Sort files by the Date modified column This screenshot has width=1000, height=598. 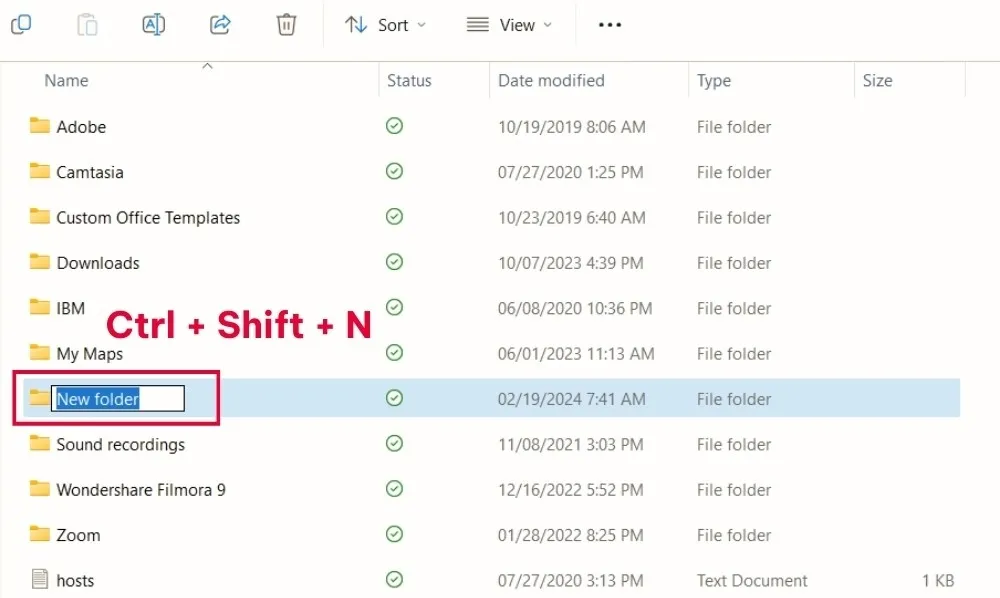click(551, 81)
